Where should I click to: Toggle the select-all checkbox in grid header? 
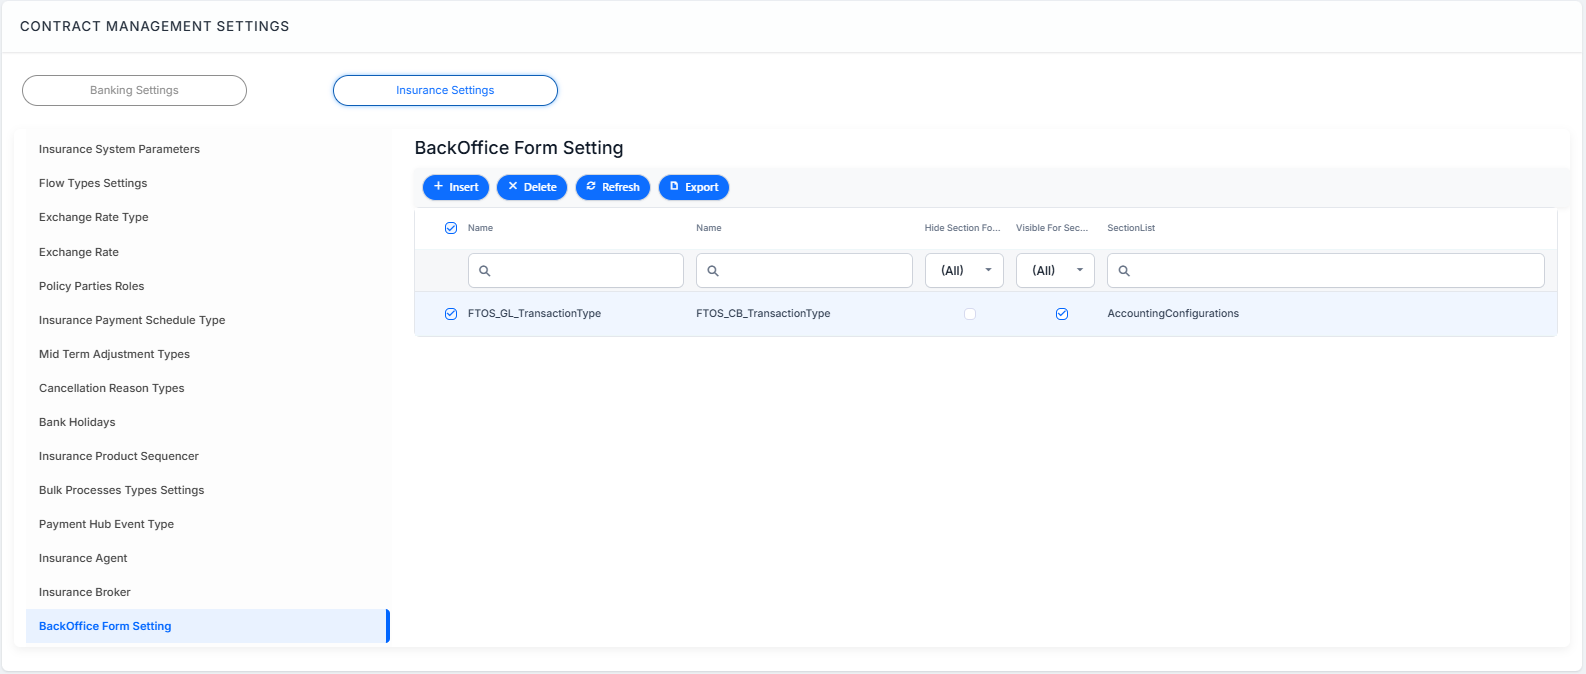click(x=451, y=228)
